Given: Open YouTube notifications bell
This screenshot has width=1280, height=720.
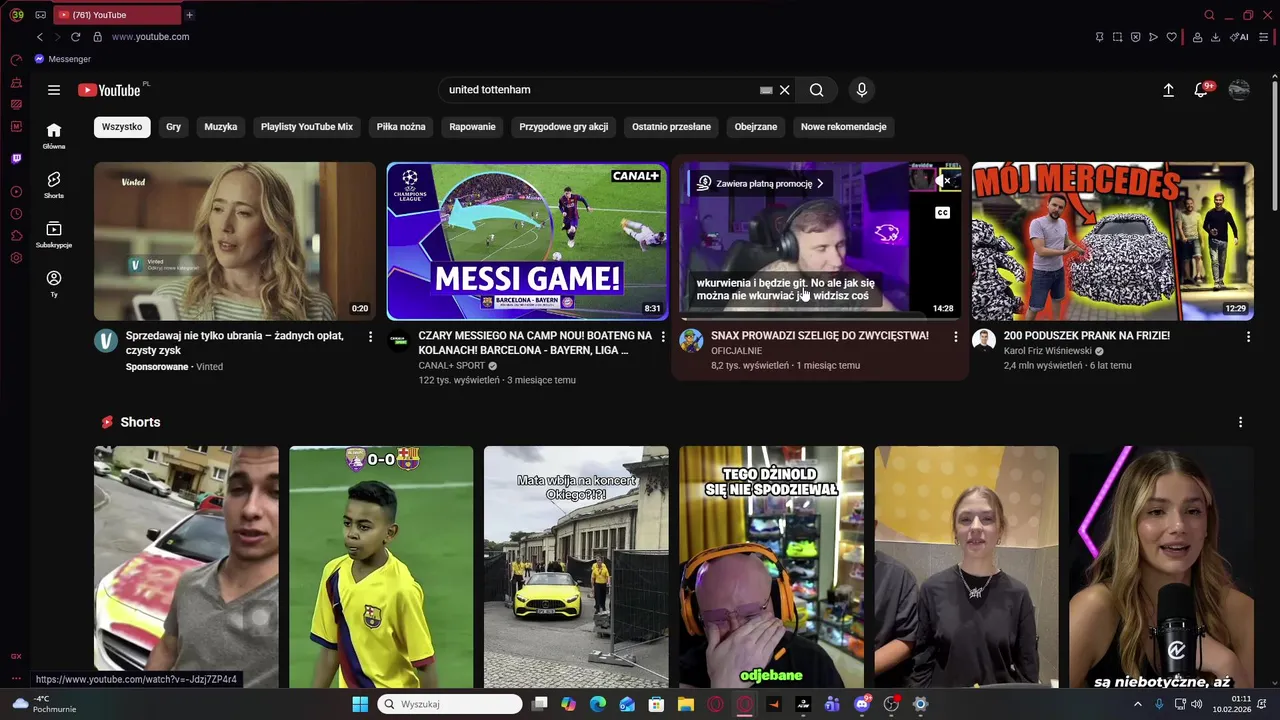Looking at the screenshot, I should pos(1201,90).
